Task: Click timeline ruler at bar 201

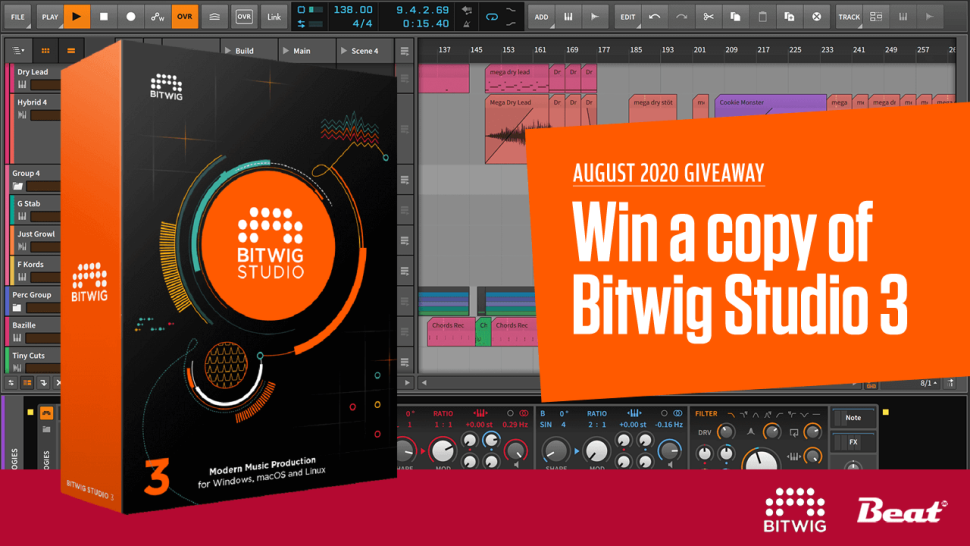Action: (x=700, y=49)
